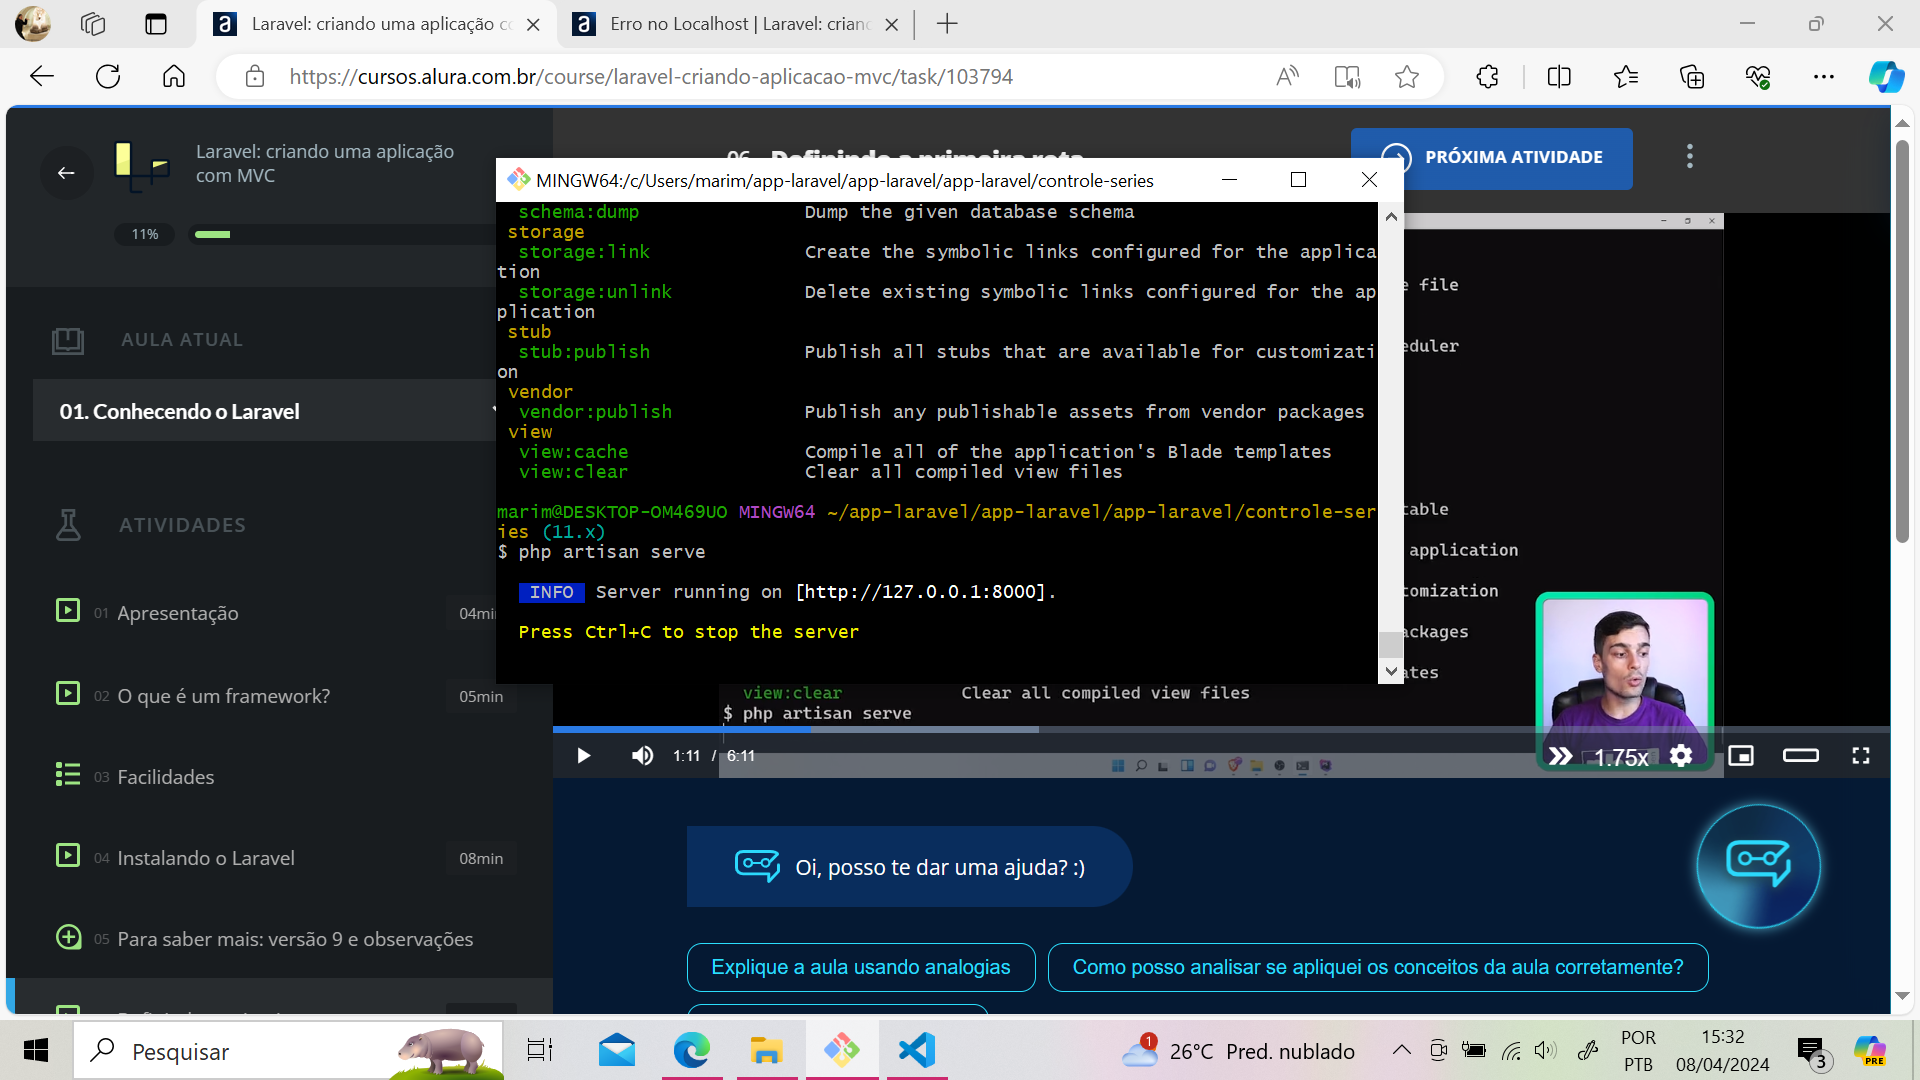This screenshot has height=1080, width=1920.
Task: Return to the course with the sidebar back arrow
Action: (66, 173)
